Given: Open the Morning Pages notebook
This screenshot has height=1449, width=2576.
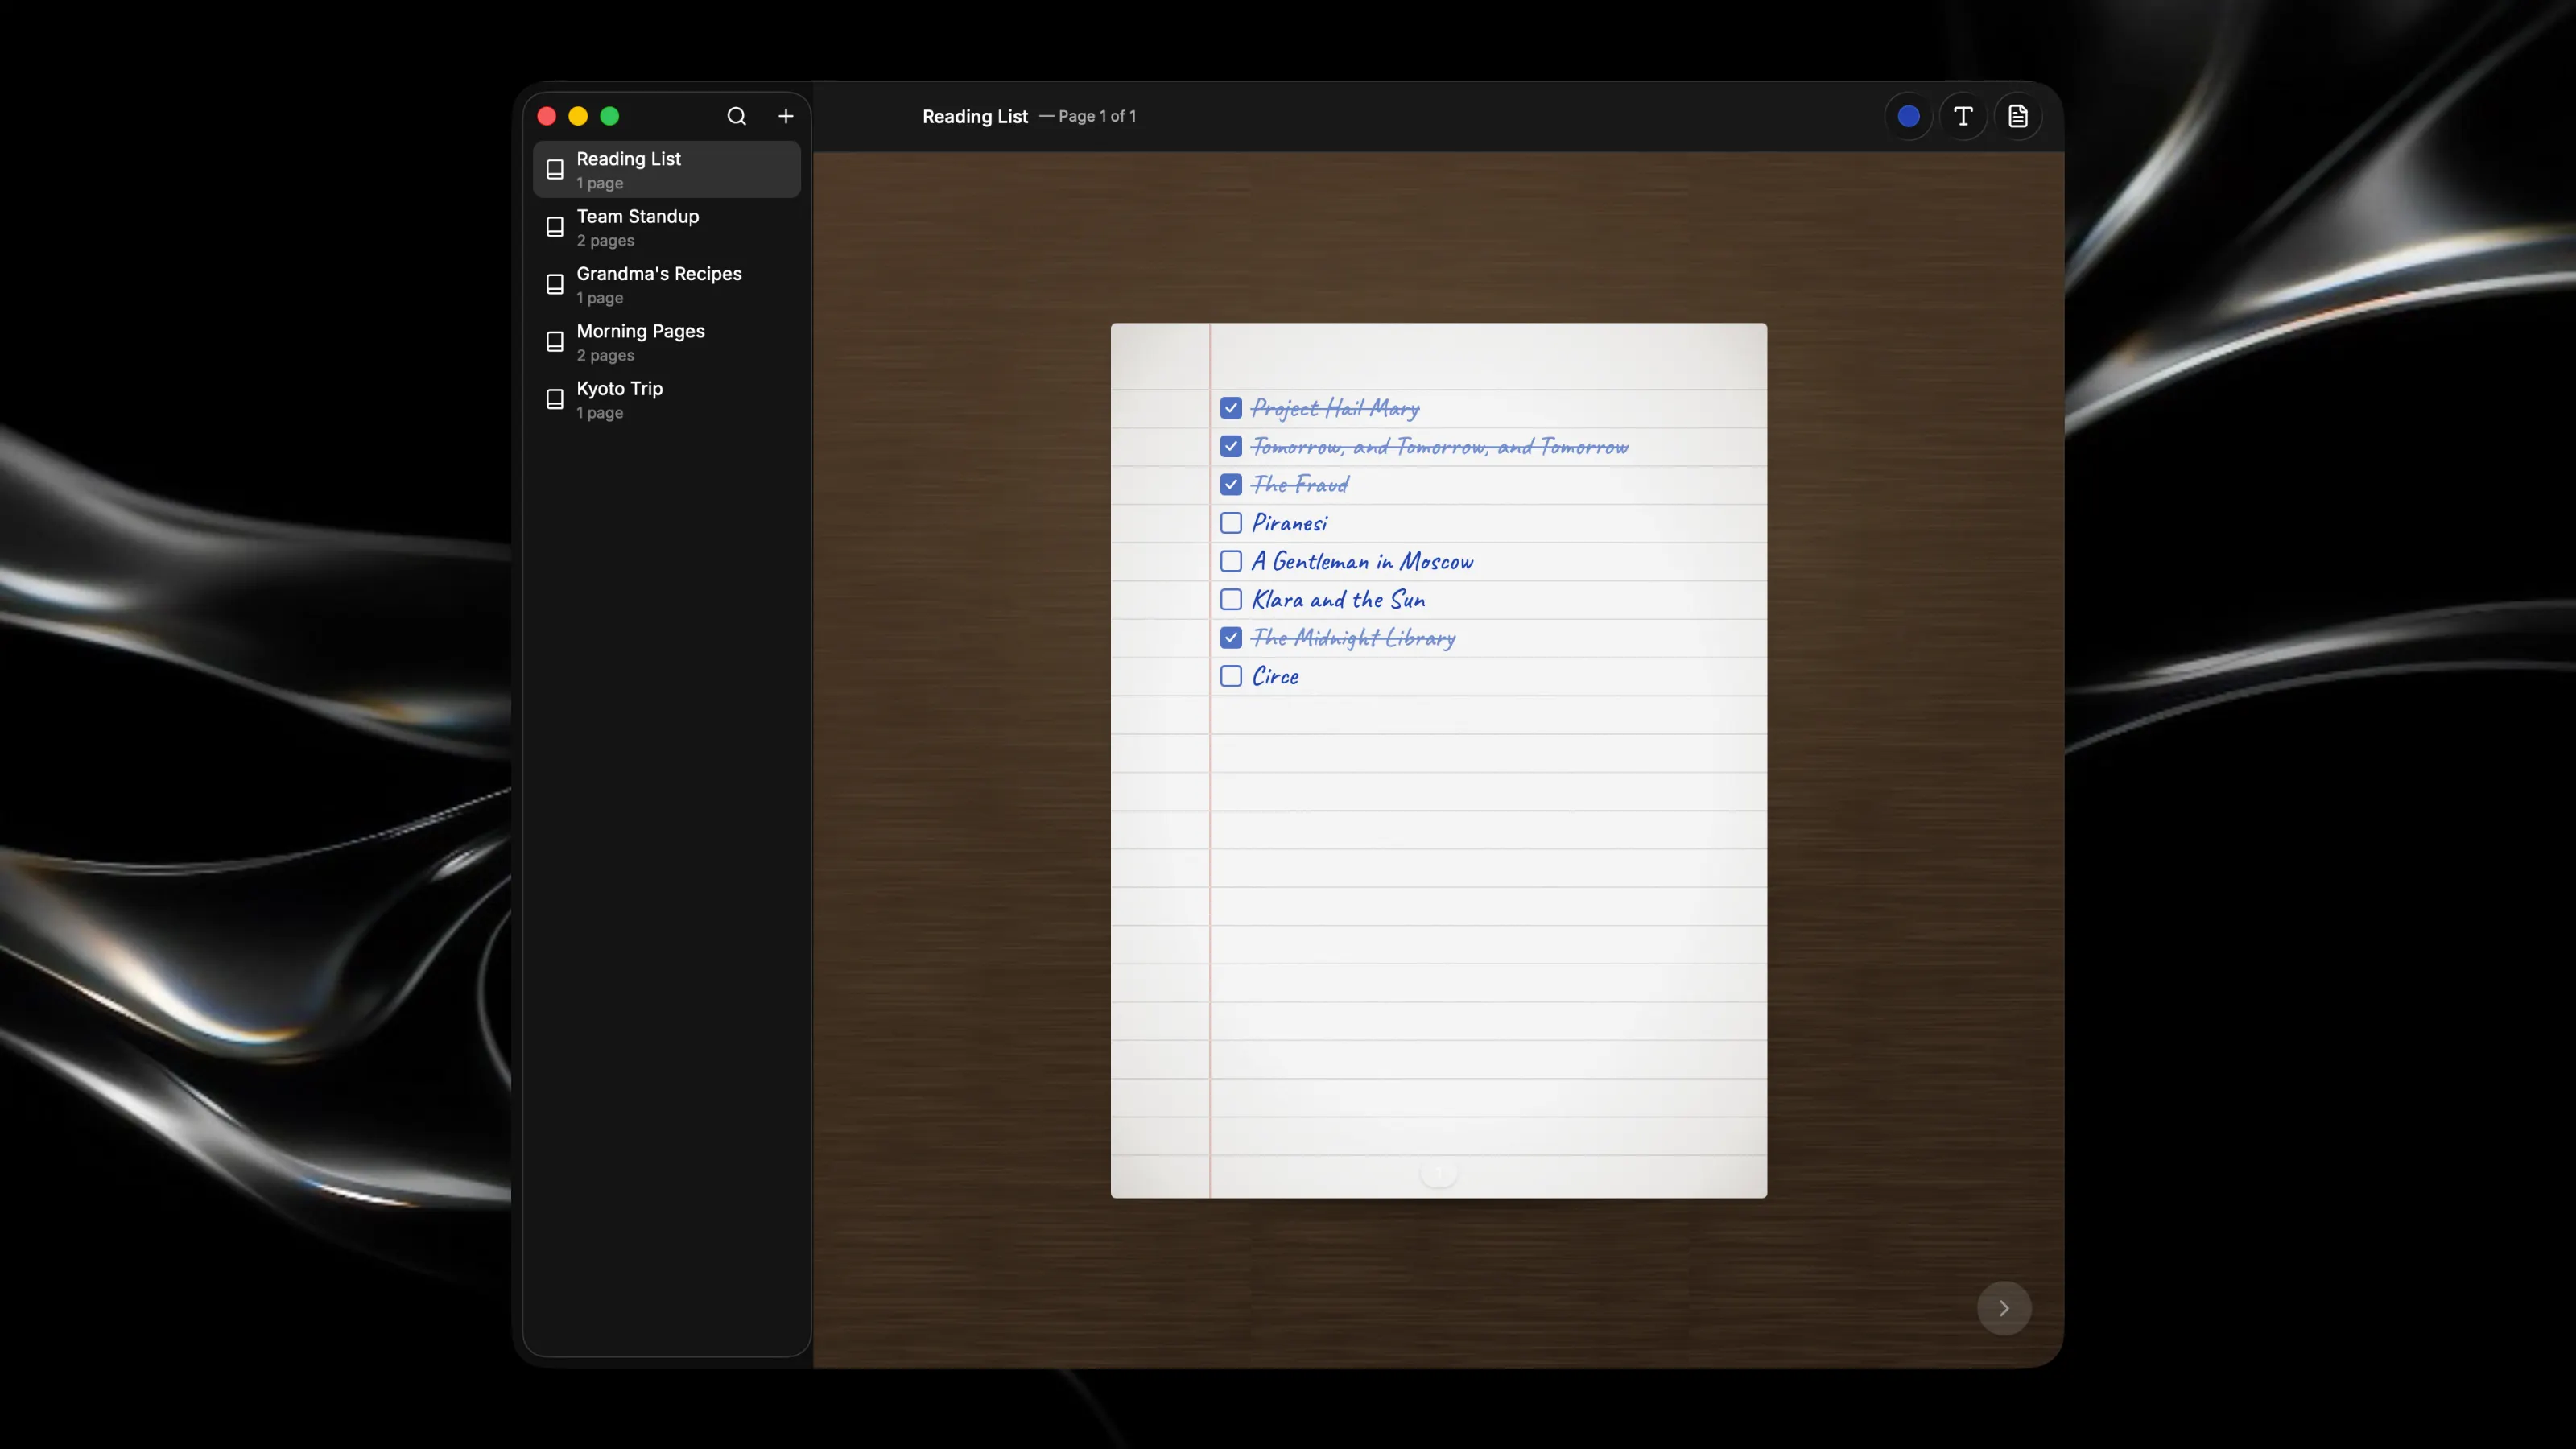Looking at the screenshot, I should 667,342.
